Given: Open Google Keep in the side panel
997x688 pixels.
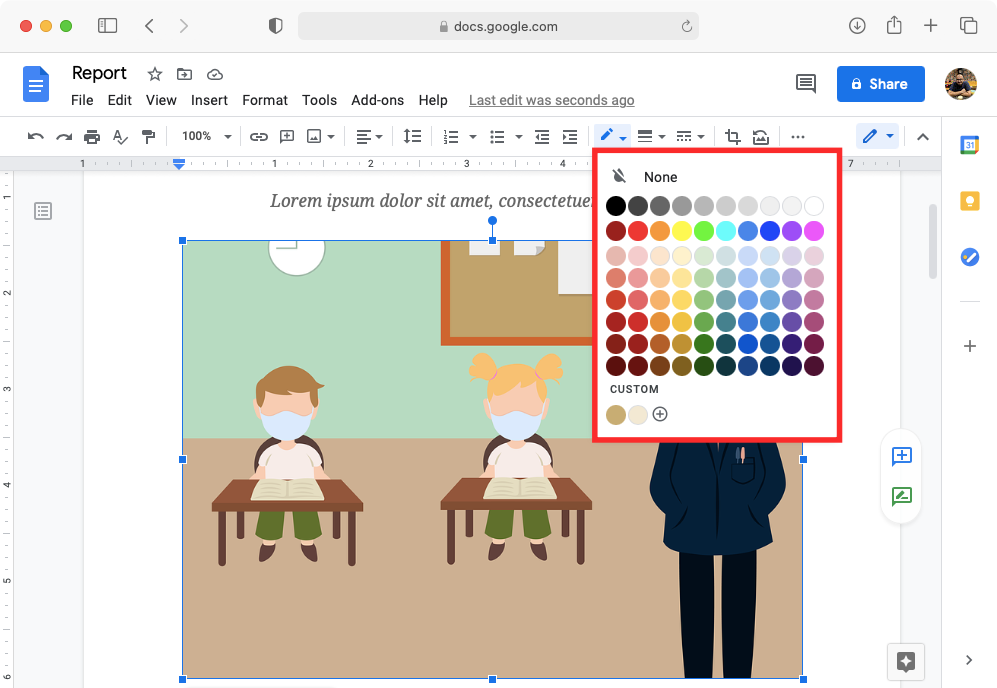Looking at the screenshot, I should (968, 201).
